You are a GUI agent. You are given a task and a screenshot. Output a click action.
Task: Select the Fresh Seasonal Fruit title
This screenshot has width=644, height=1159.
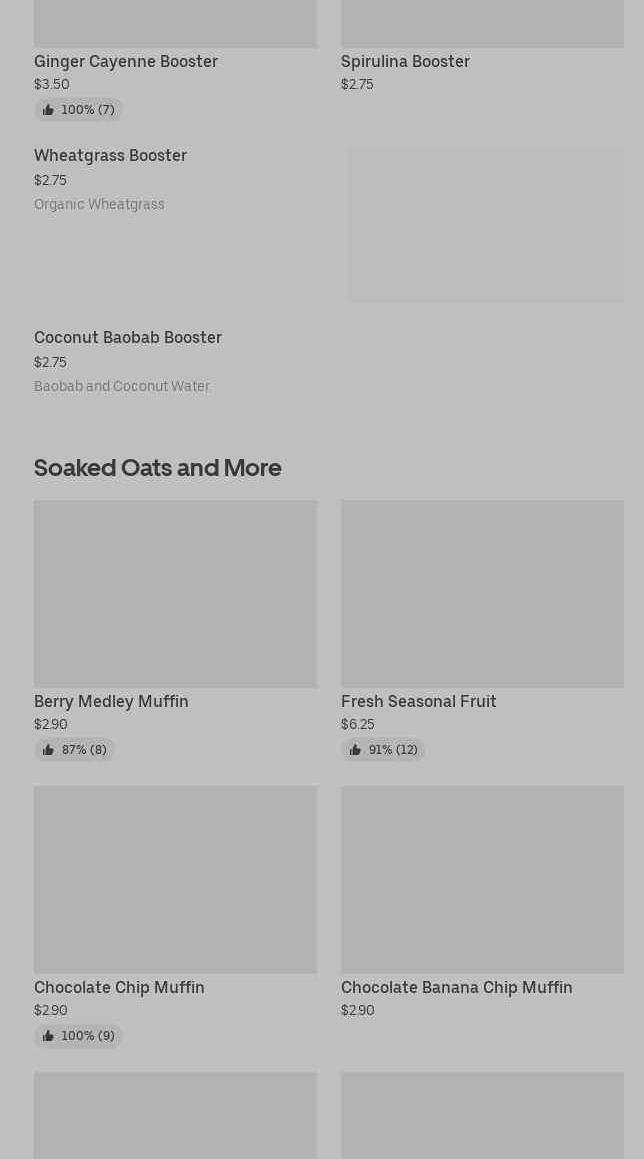point(418,702)
